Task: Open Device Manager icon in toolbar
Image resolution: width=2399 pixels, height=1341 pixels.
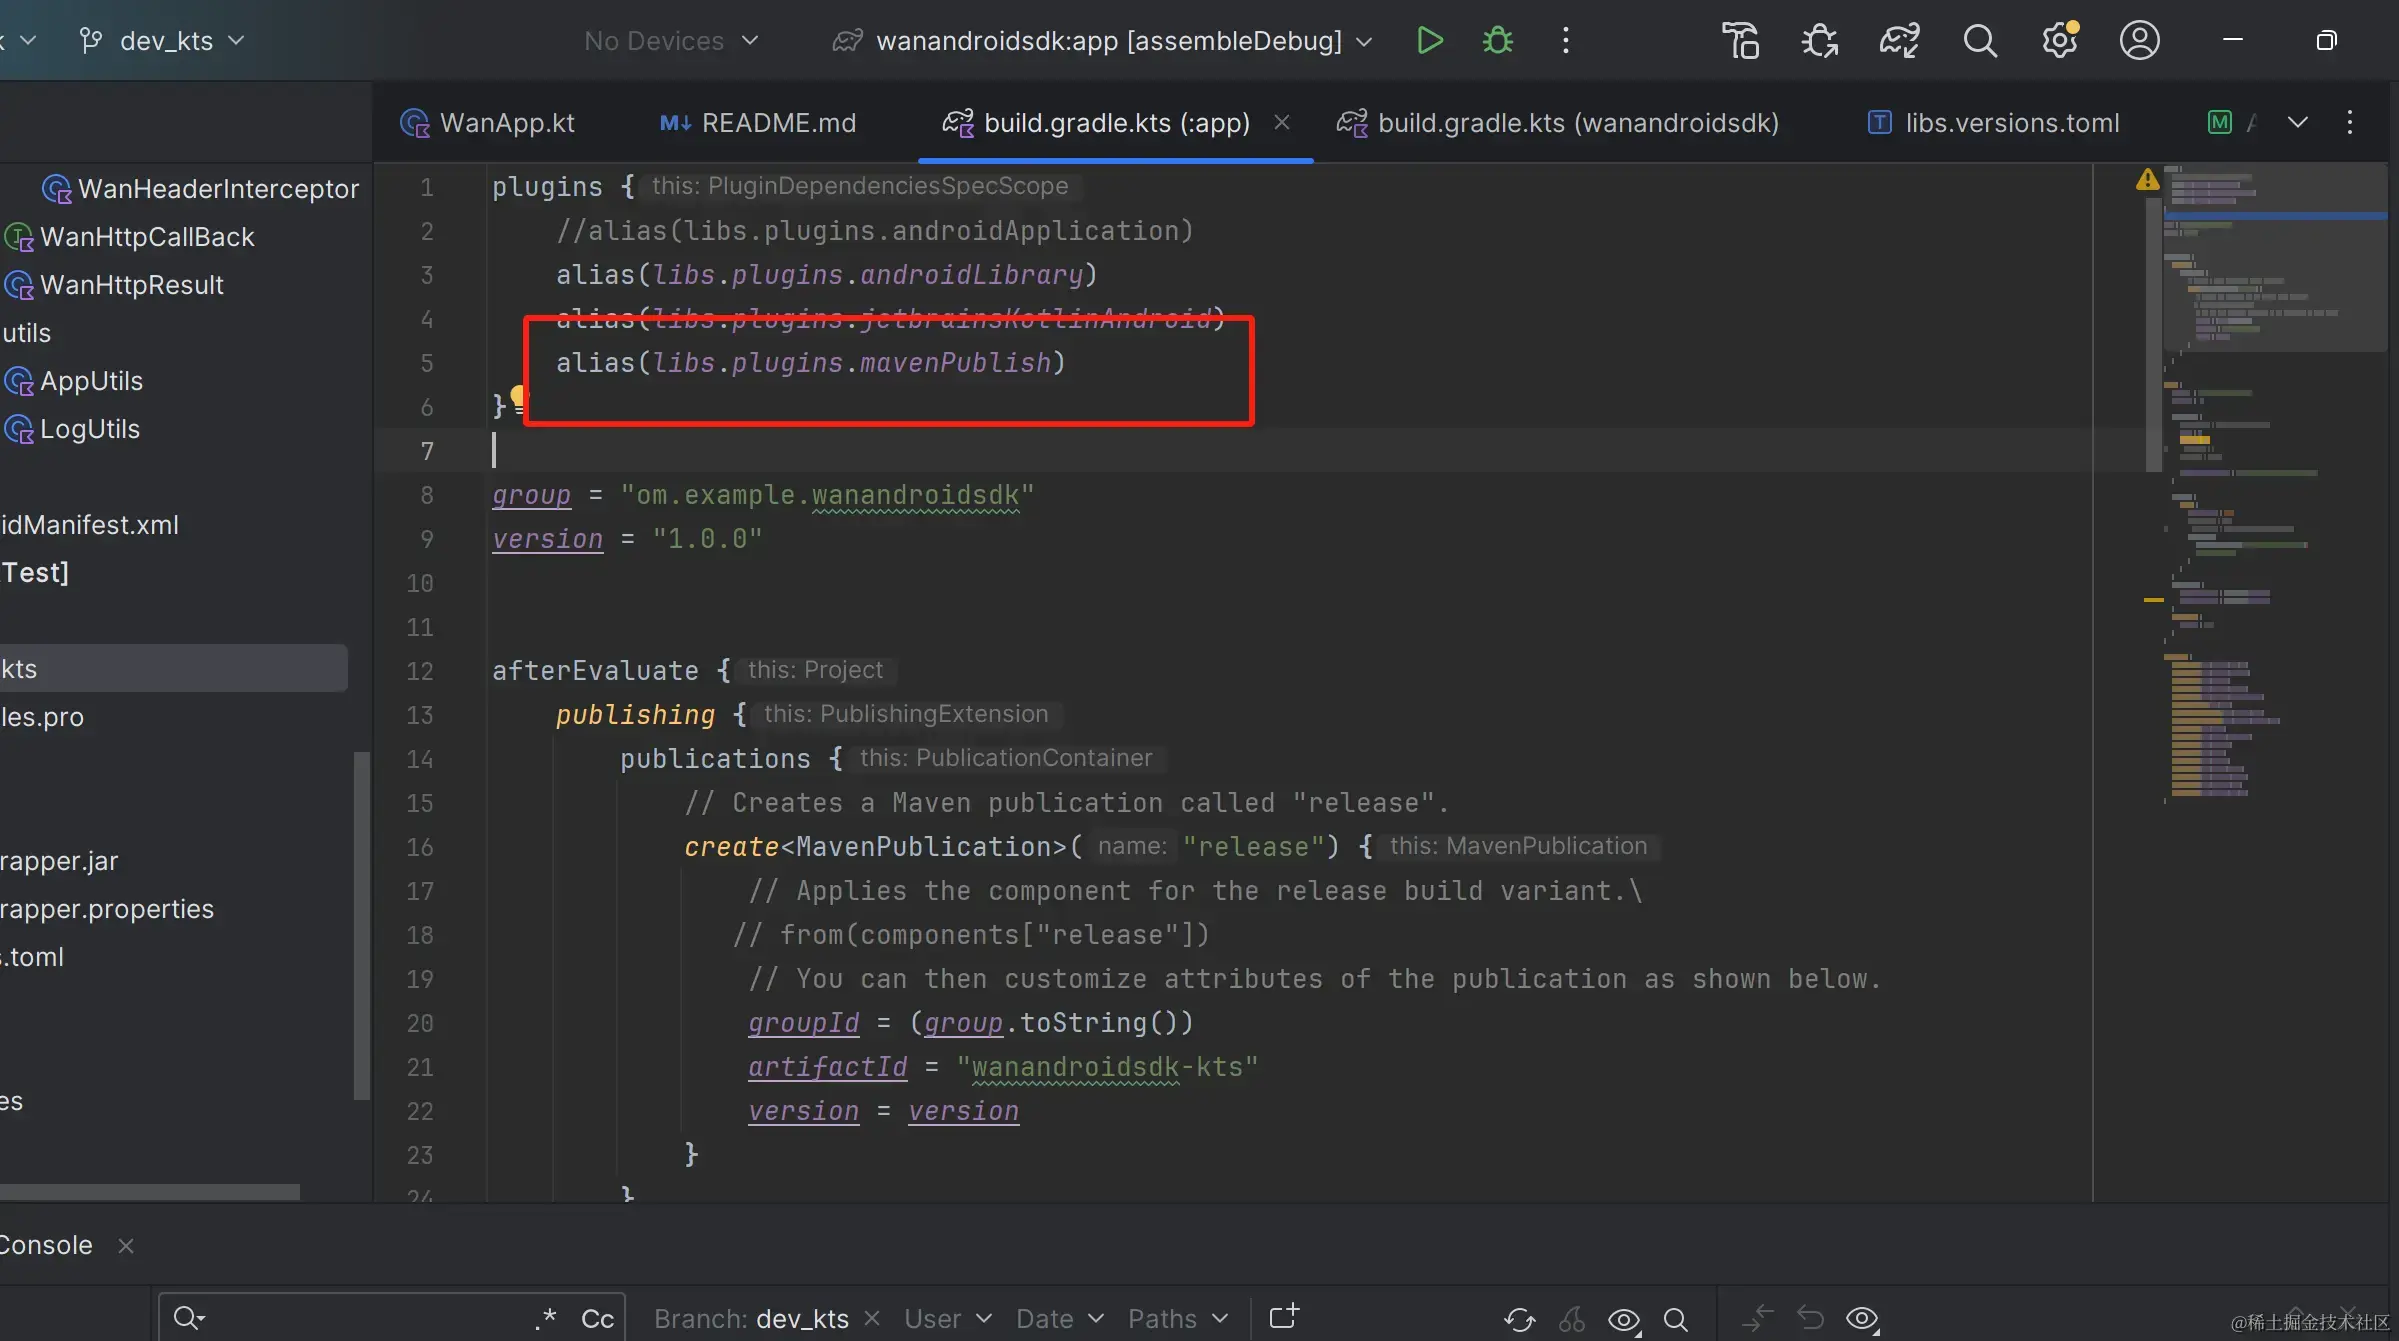Action: [1740, 41]
